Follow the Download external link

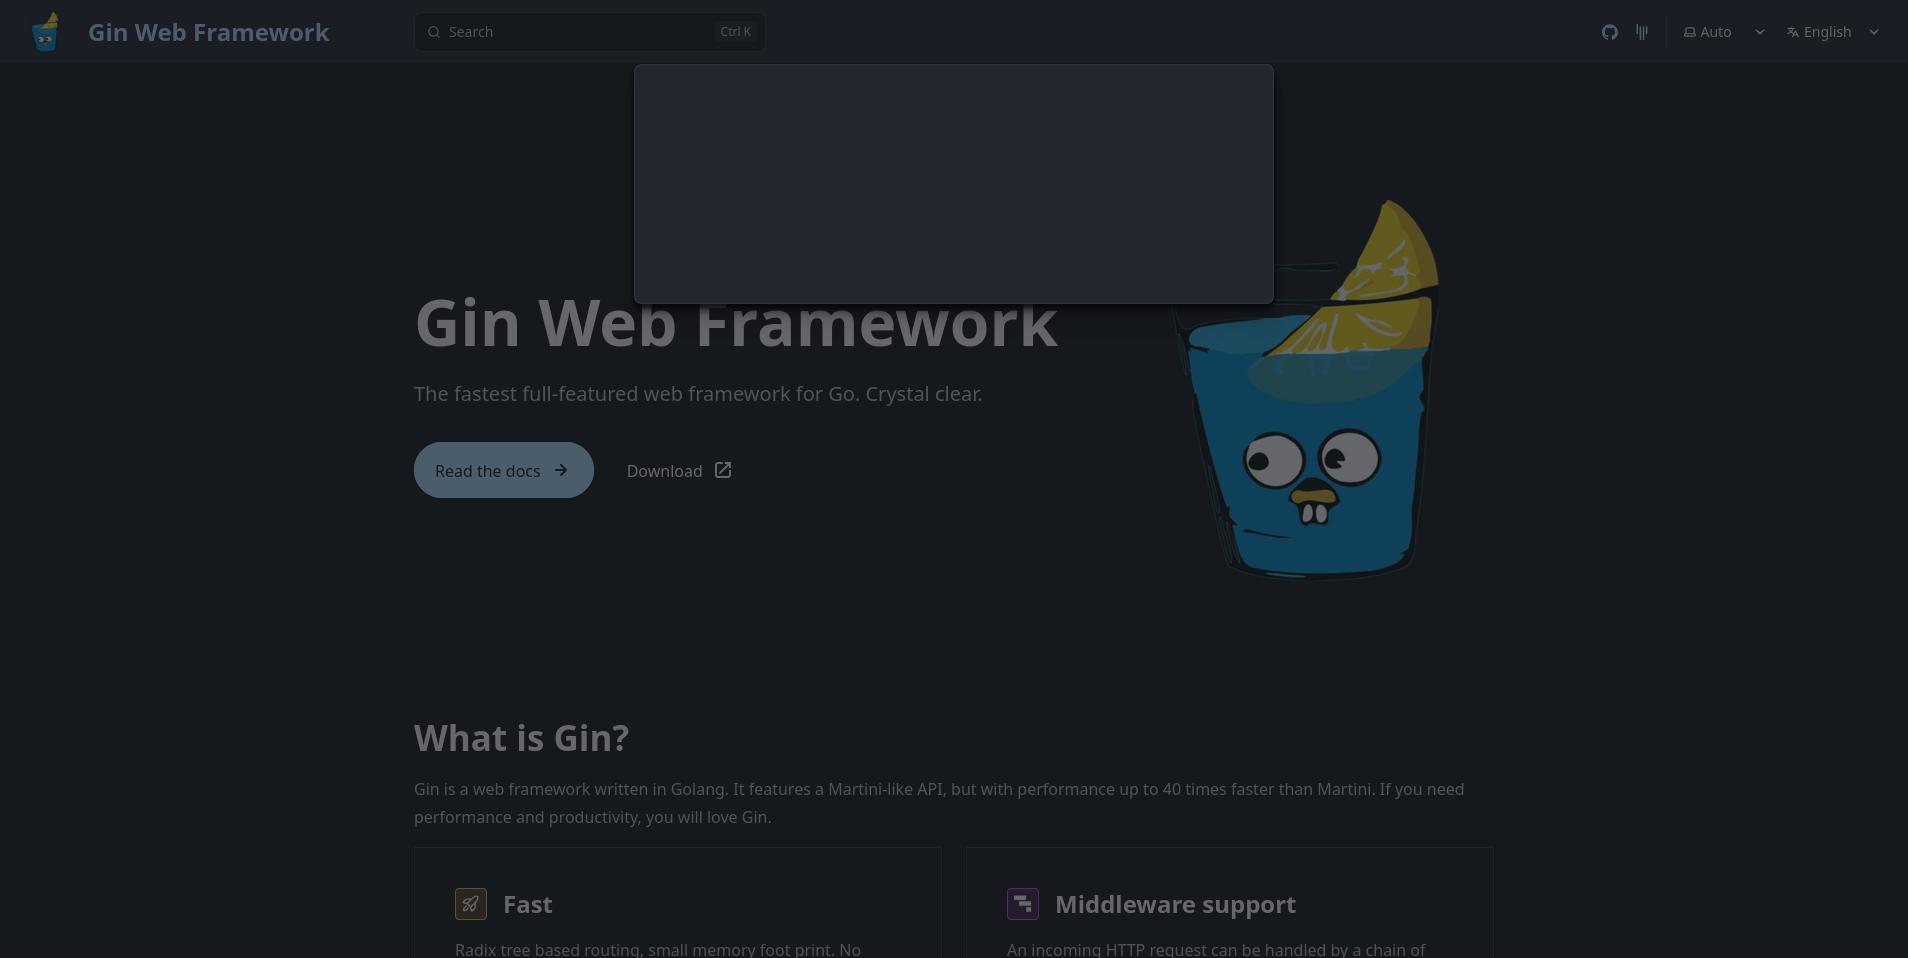pyautogui.click(x=680, y=470)
